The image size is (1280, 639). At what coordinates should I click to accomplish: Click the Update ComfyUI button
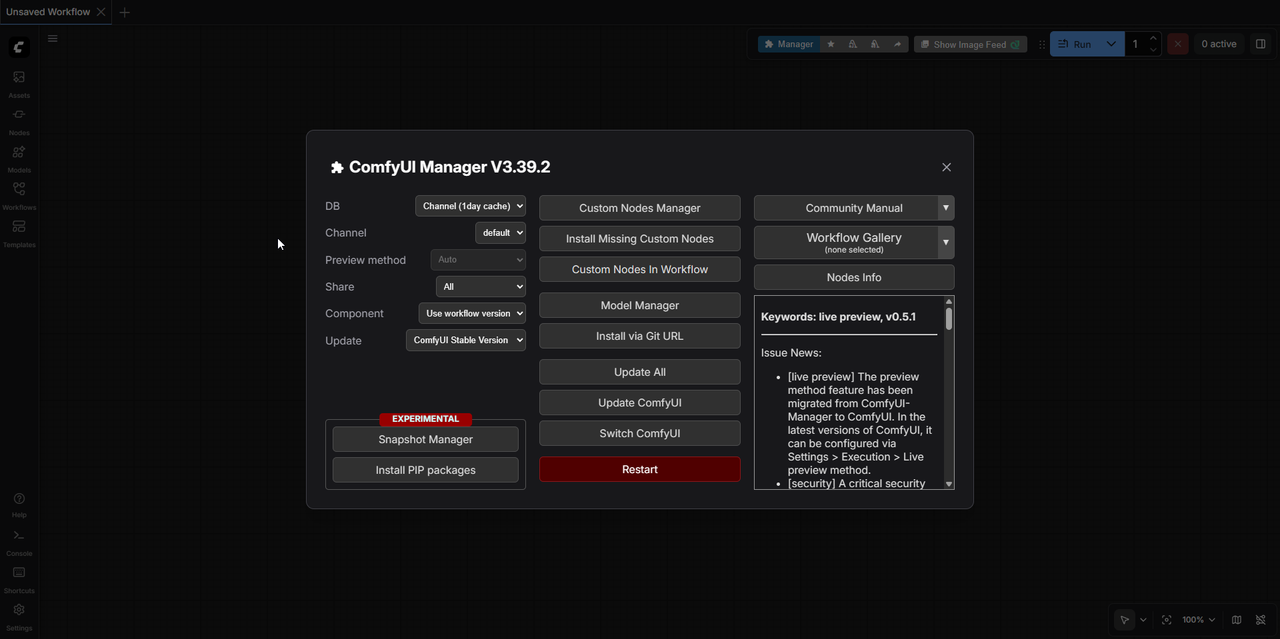point(640,403)
